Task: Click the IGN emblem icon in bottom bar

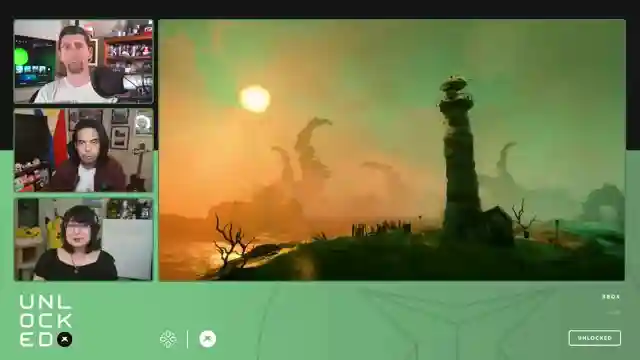Action: pyautogui.click(x=168, y=339)
